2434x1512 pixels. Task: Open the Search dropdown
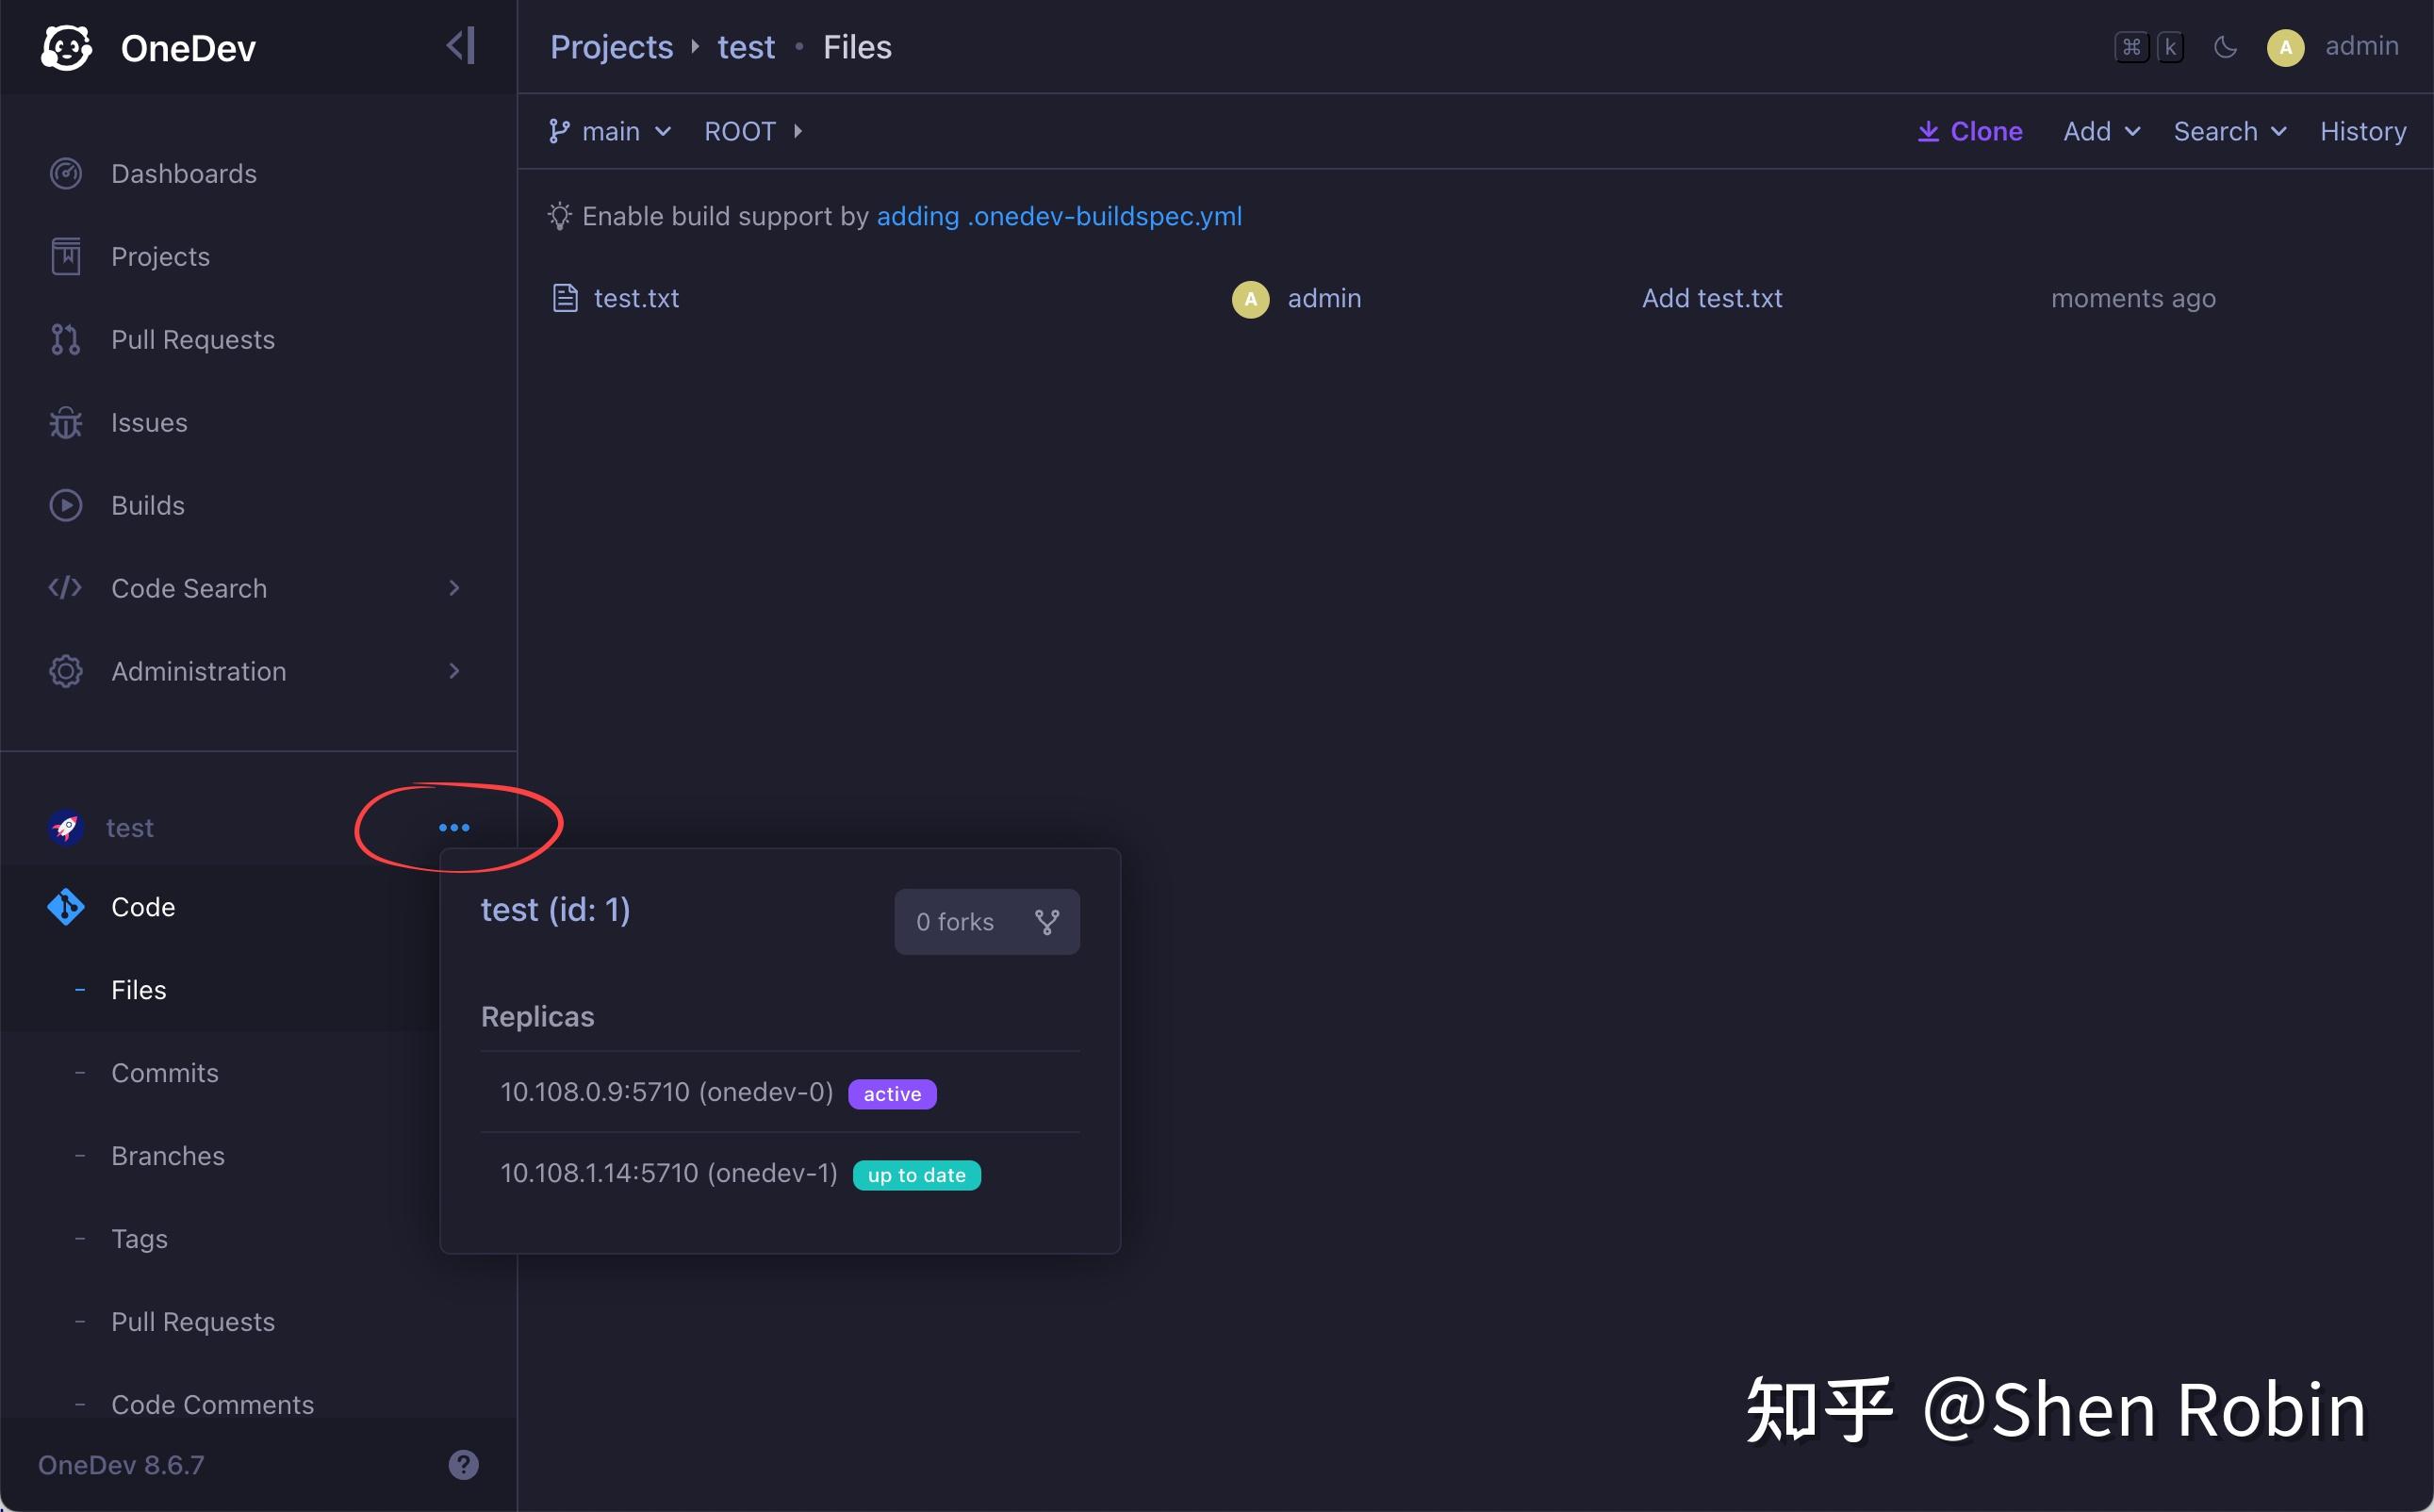2229,131
